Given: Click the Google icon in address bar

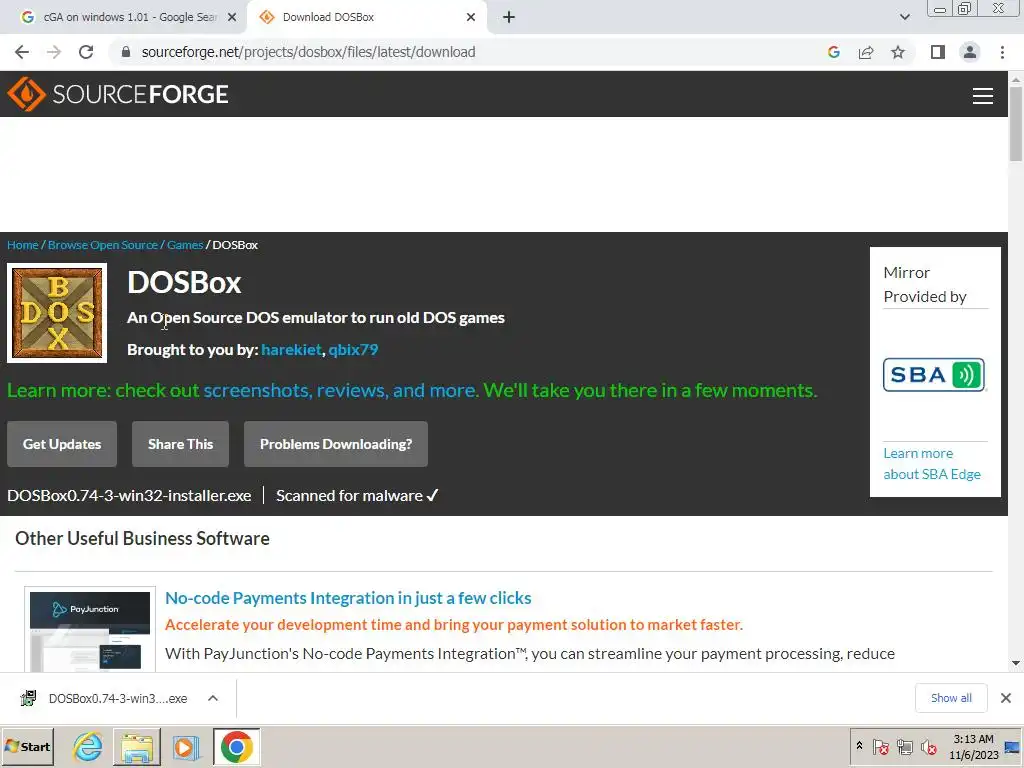Looking at the screenshot, I should click(x=833, y=52).
